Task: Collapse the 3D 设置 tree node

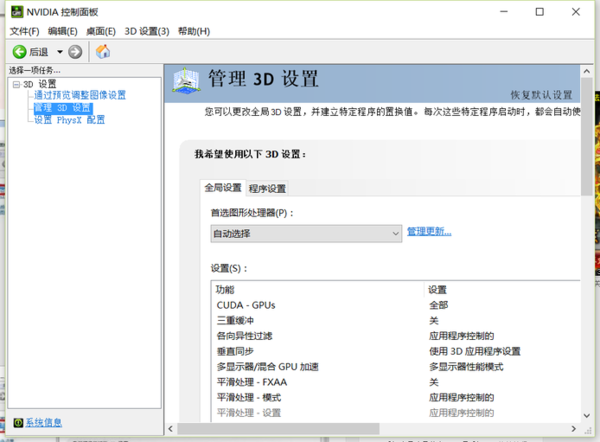Action: [16, 84]
